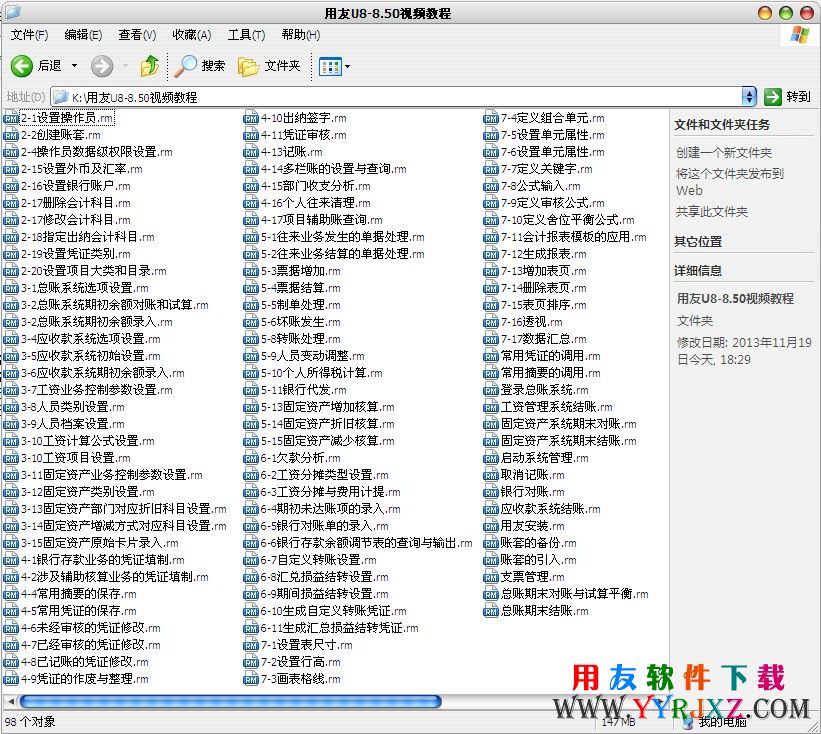Collapse the 文件和文件夹任务 section
Viewport: 821px width, 734px height.
click(722, 125)
